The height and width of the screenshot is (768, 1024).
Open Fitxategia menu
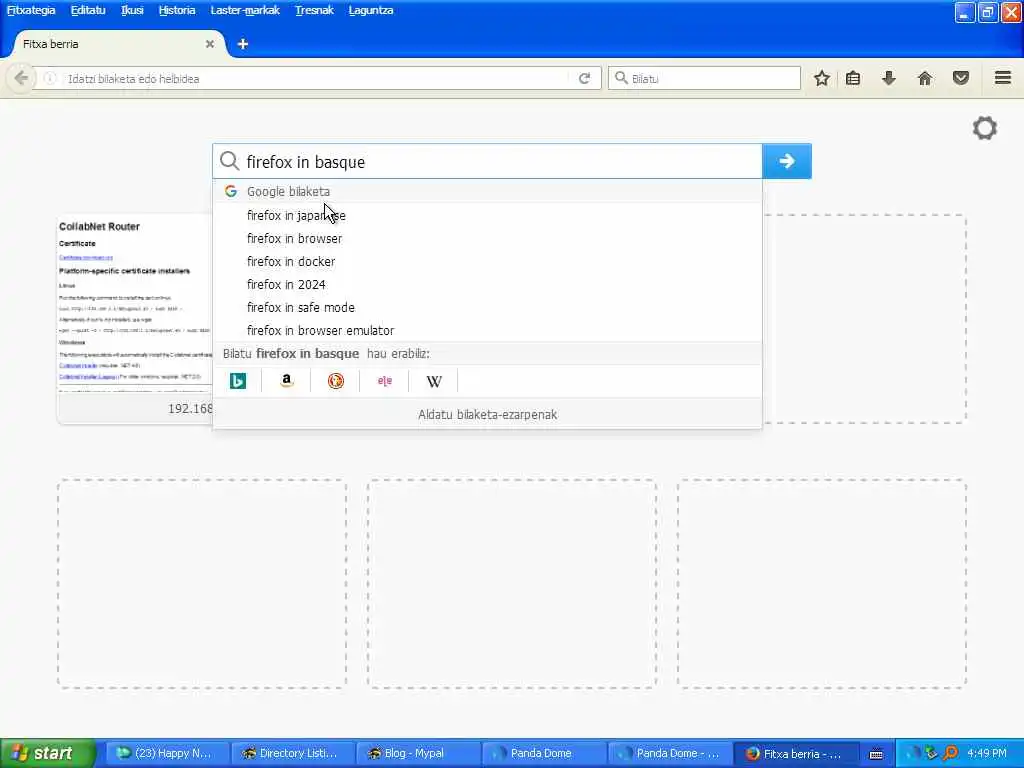tap(31, 10)
